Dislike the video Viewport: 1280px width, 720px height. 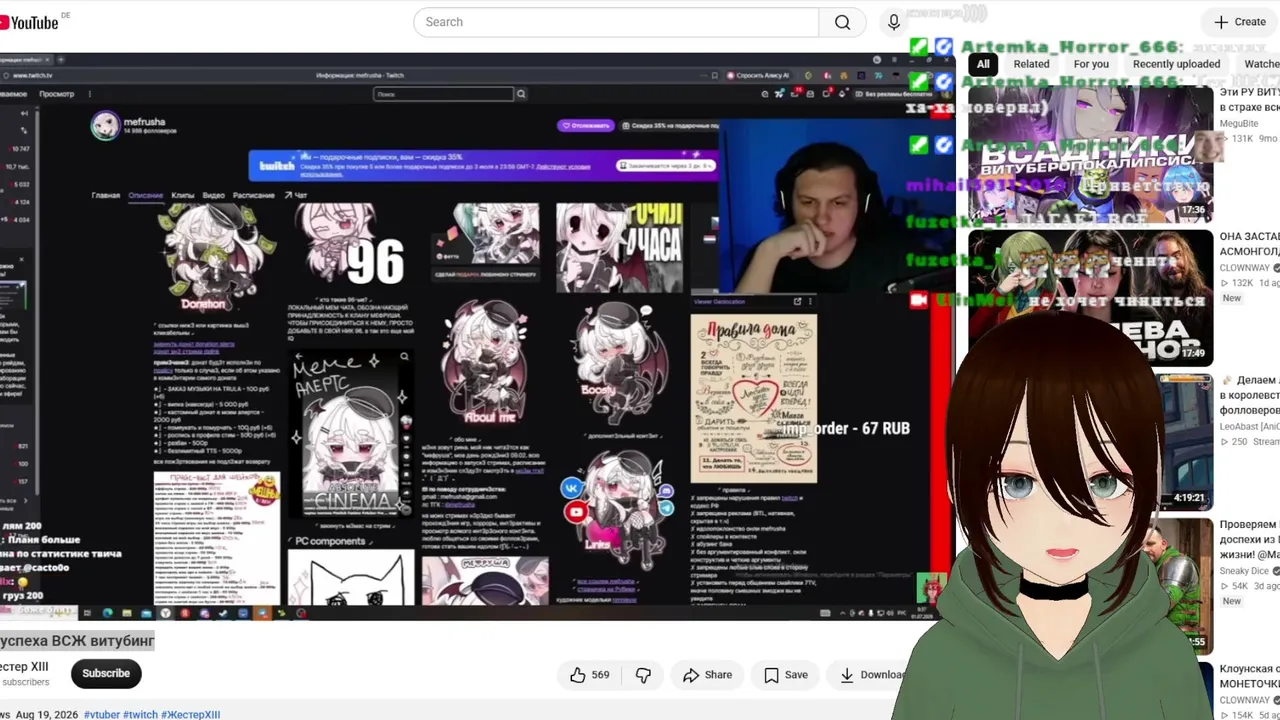(x=643, y=675)
